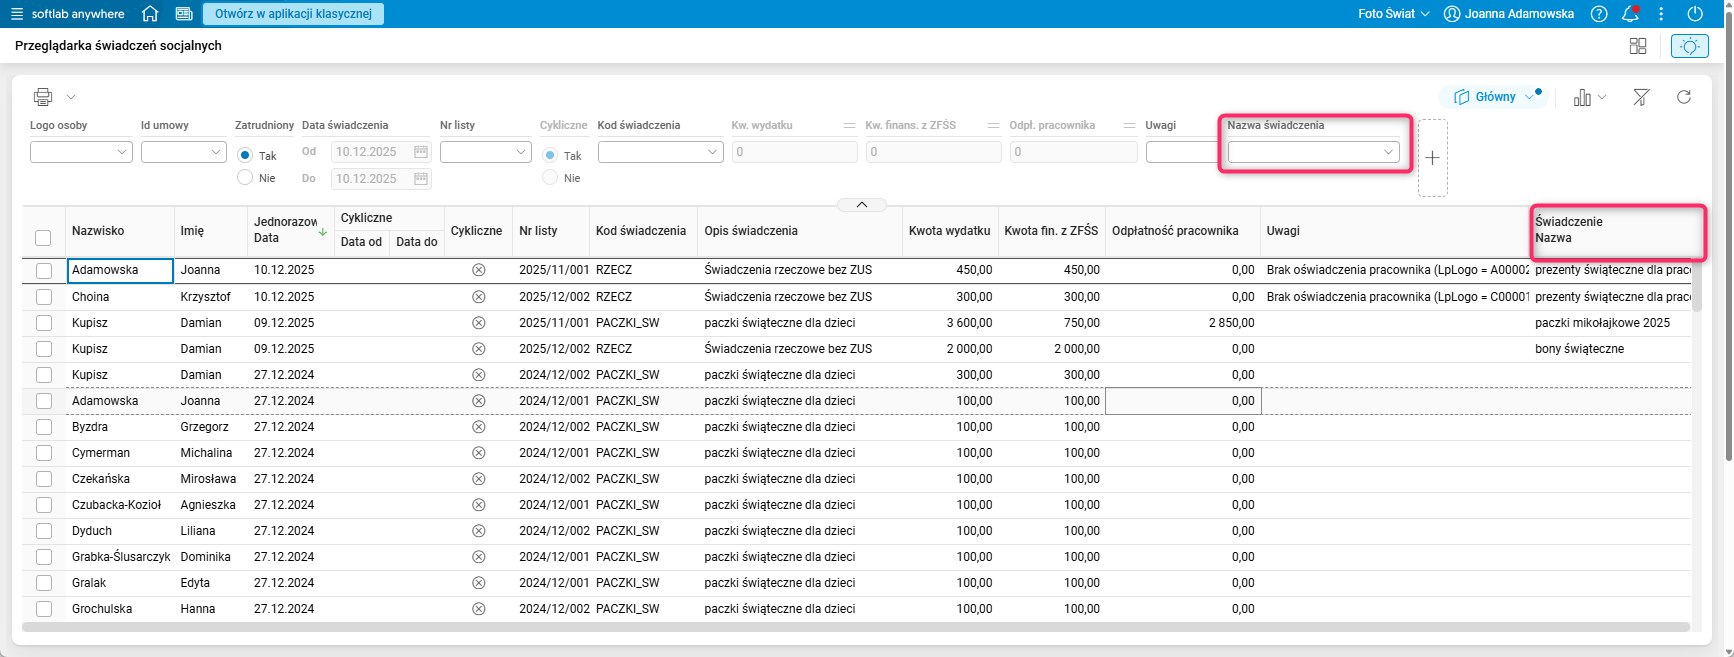Open notifications bell icon

1630,14
